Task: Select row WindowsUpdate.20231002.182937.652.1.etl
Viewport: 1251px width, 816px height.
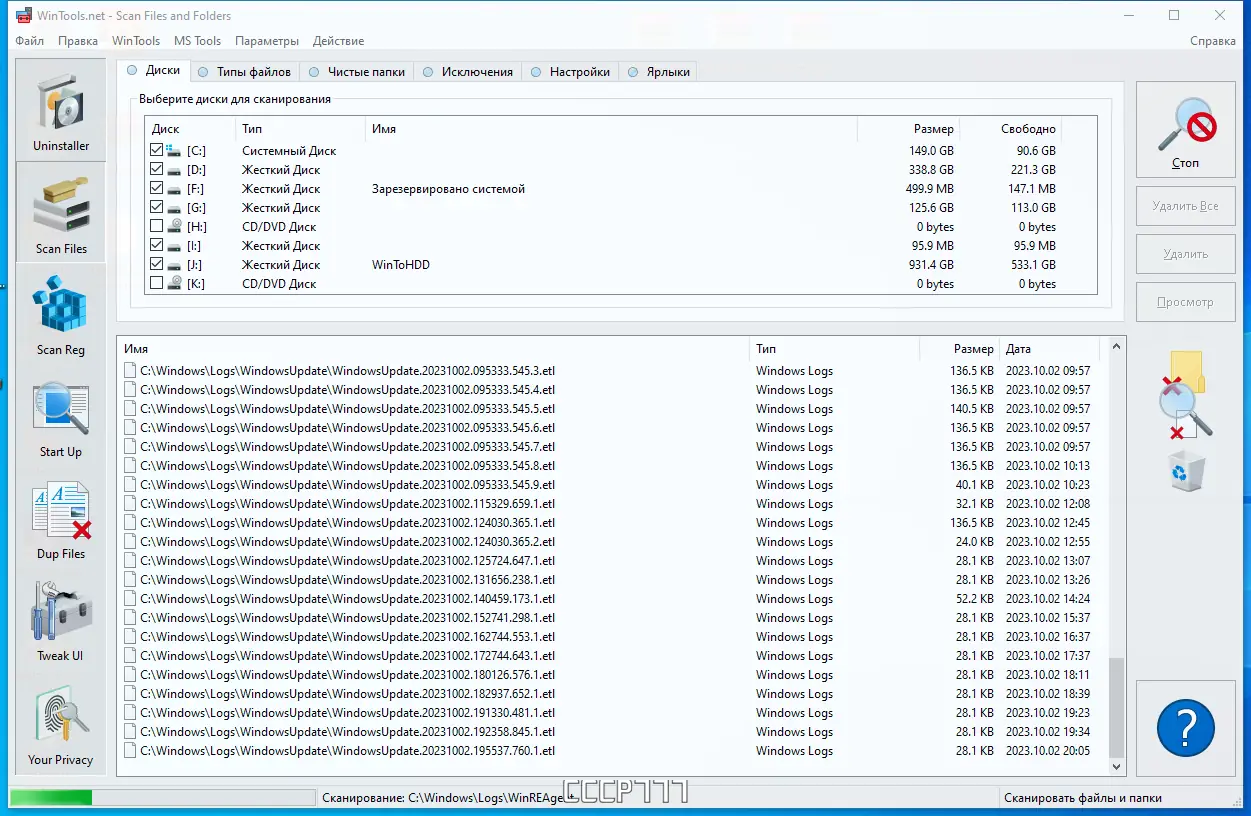Action: 612,694
